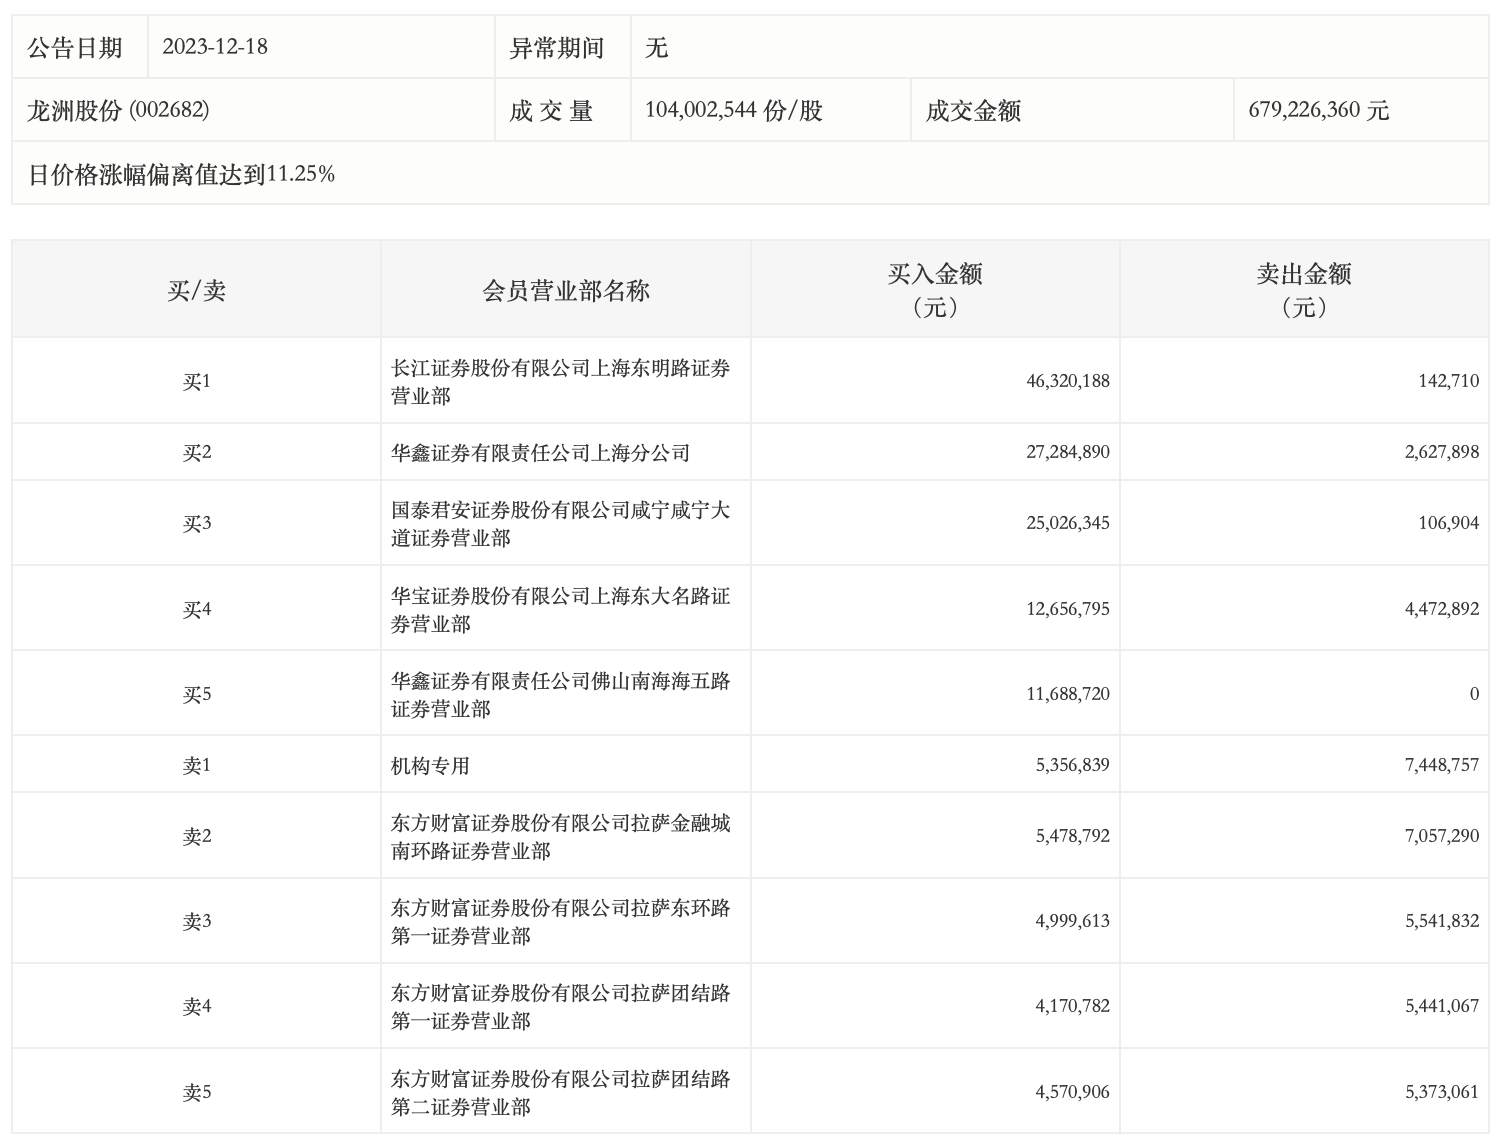Click the 卖出金额（元） column header

1304,290
